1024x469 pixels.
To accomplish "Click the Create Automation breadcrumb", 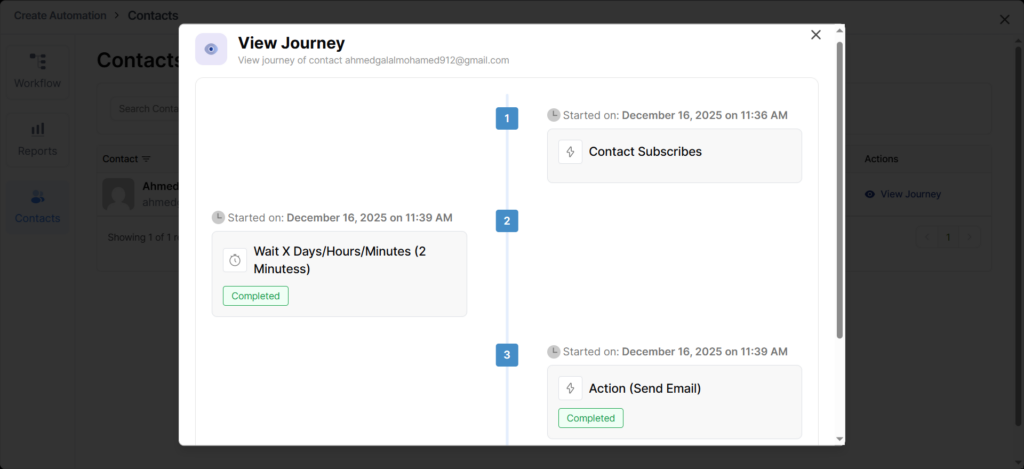I will [x=59, y=16].
